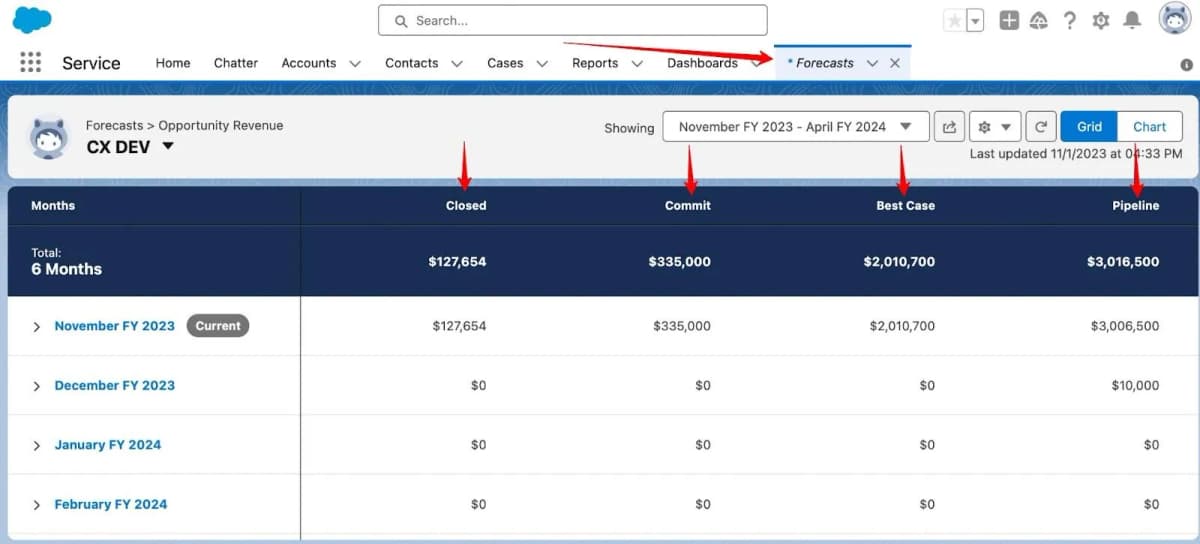Open the Trailhead guidance icon
The height and width of the screenshot is (544, 1200).
point(1039,20)
